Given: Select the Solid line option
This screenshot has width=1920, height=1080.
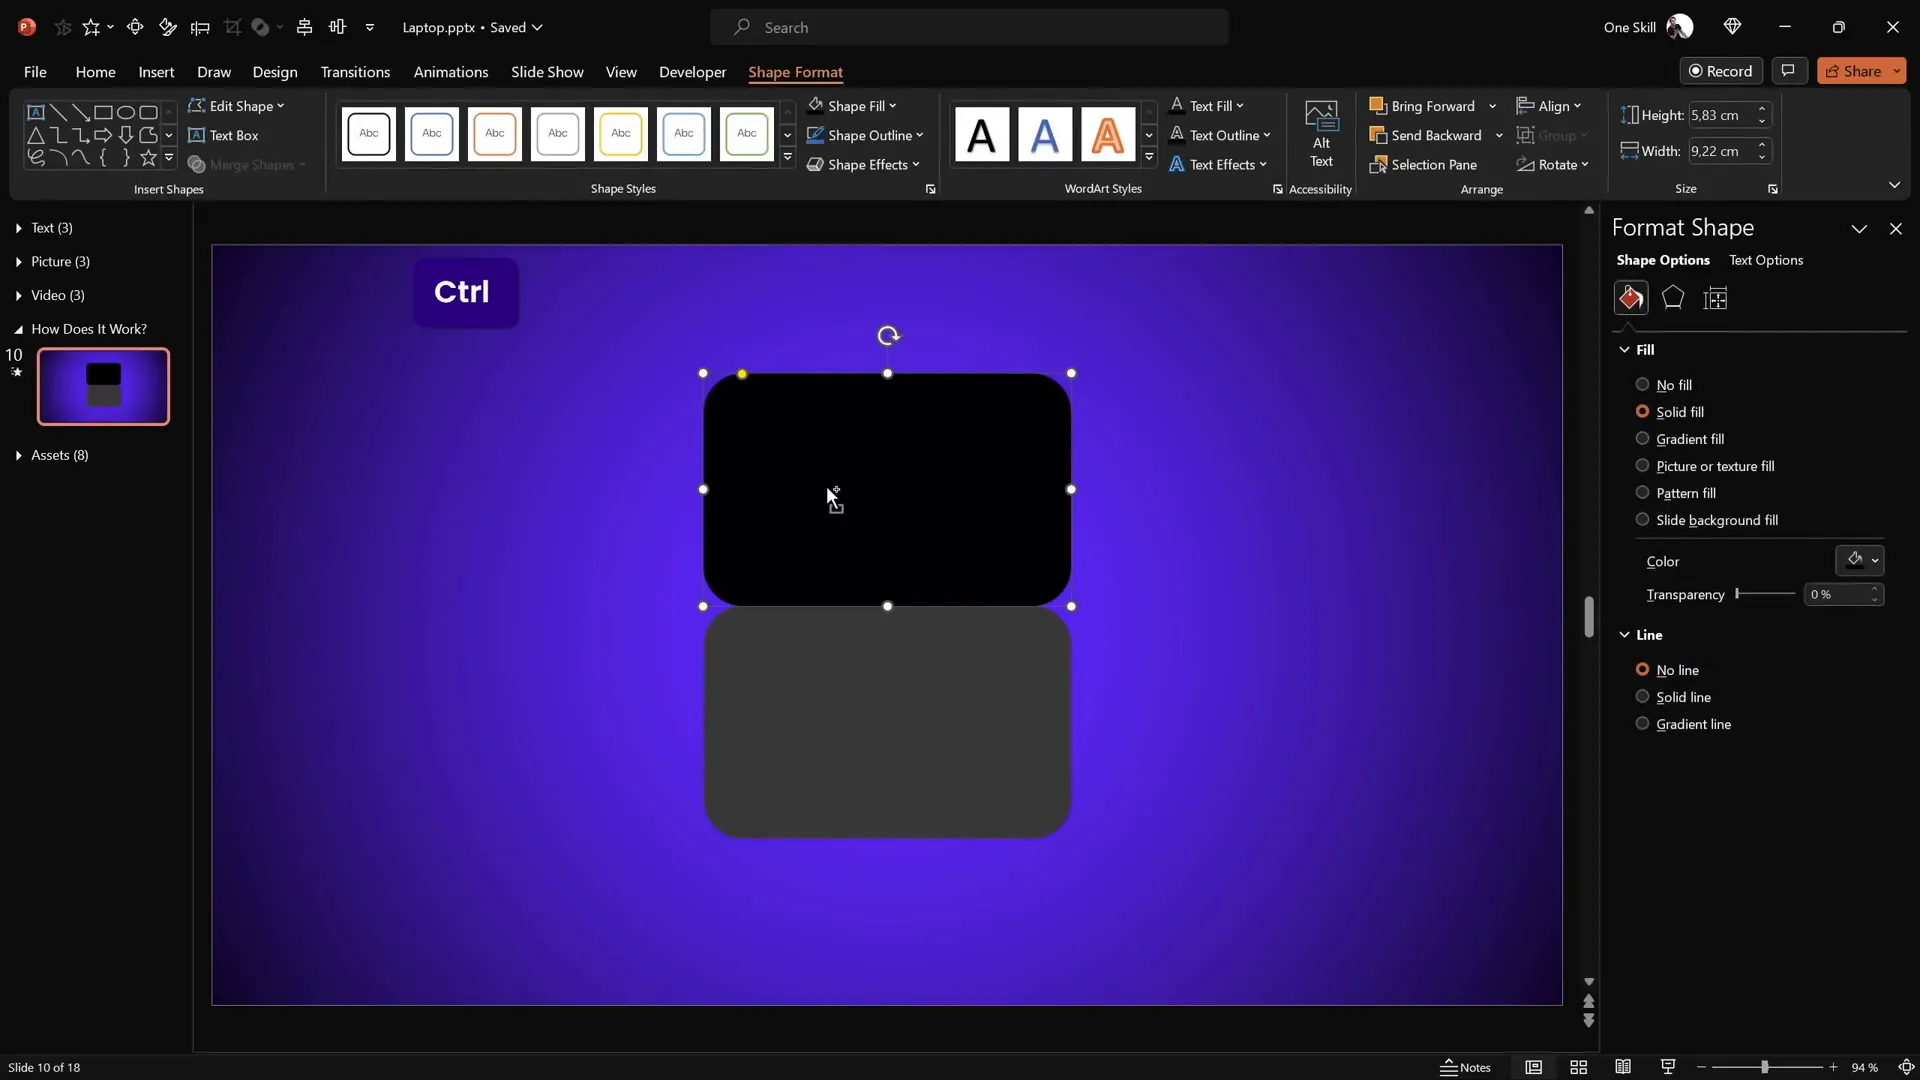Looking at the screenshot, I should pyautogui.click(x=1642, y=696).
